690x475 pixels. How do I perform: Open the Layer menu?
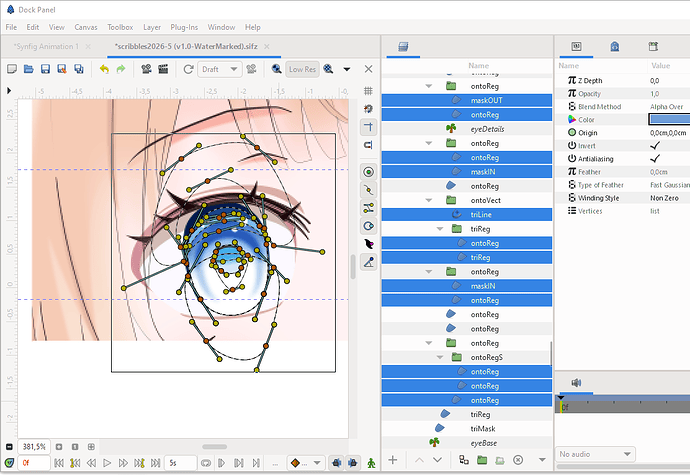(x=152, y=27)
